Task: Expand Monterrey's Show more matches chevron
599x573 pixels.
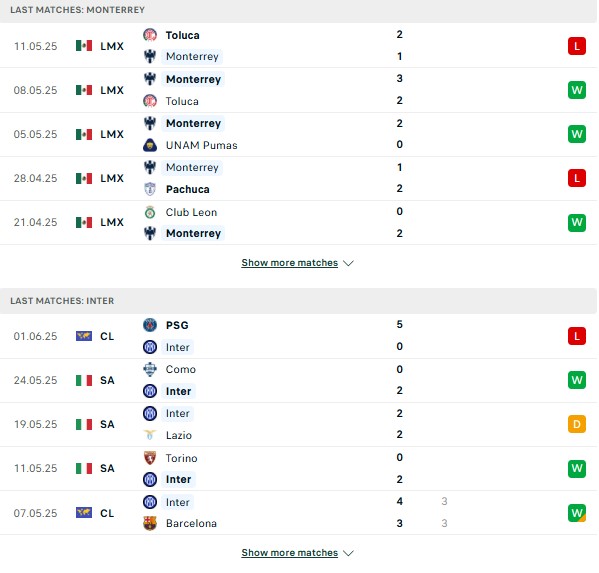Action: coord(348,263)
